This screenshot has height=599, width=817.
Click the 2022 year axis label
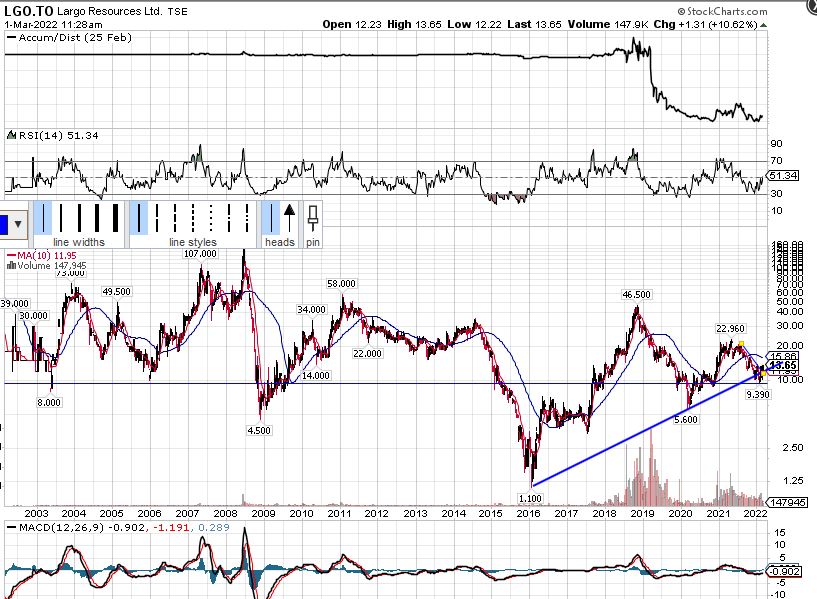pyautogui.click(x=755, y=514)
